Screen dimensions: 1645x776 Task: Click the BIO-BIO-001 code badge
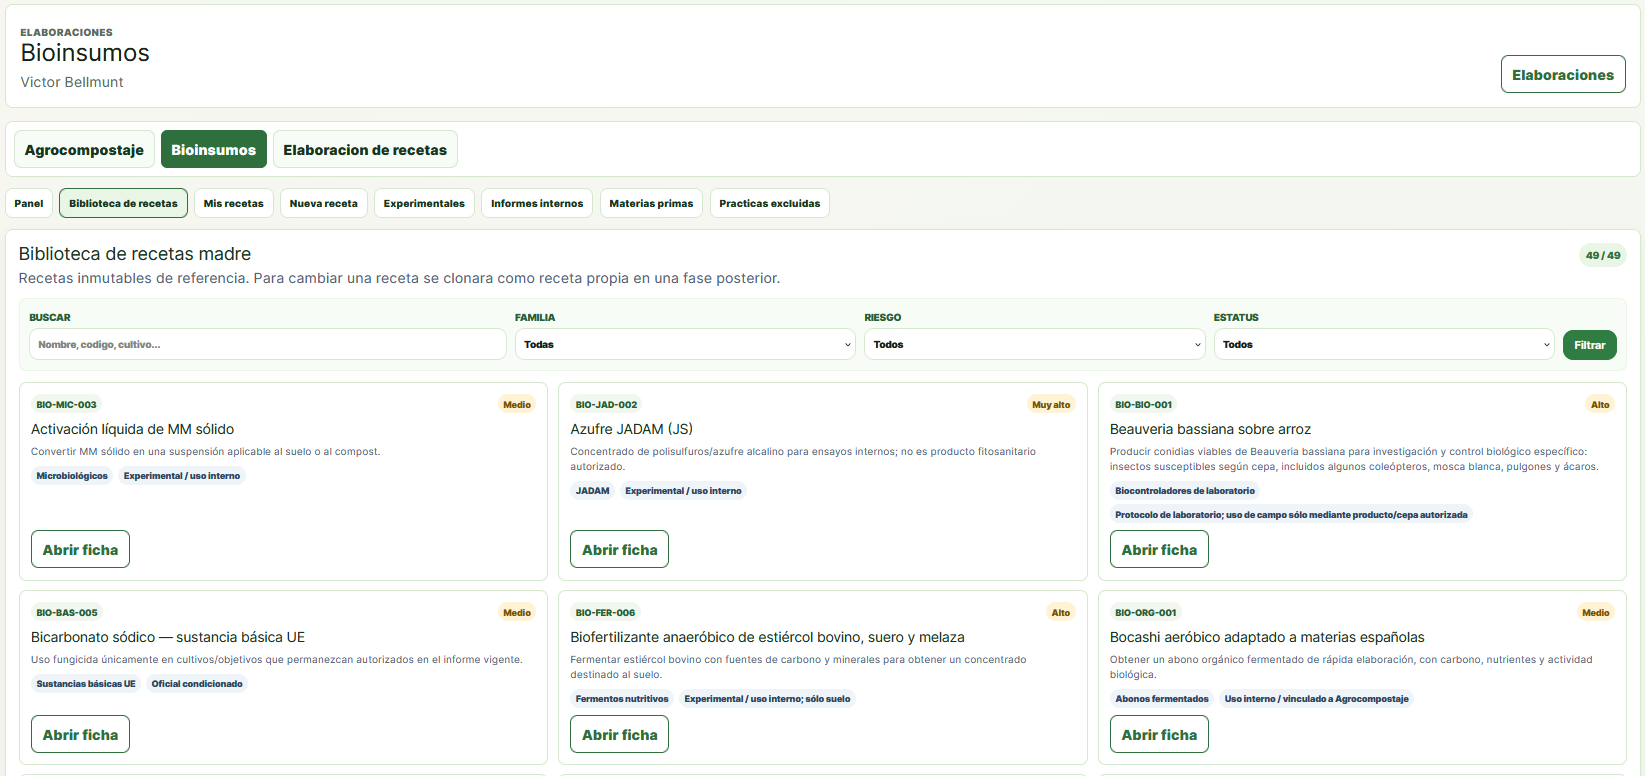coord(1143,405)
